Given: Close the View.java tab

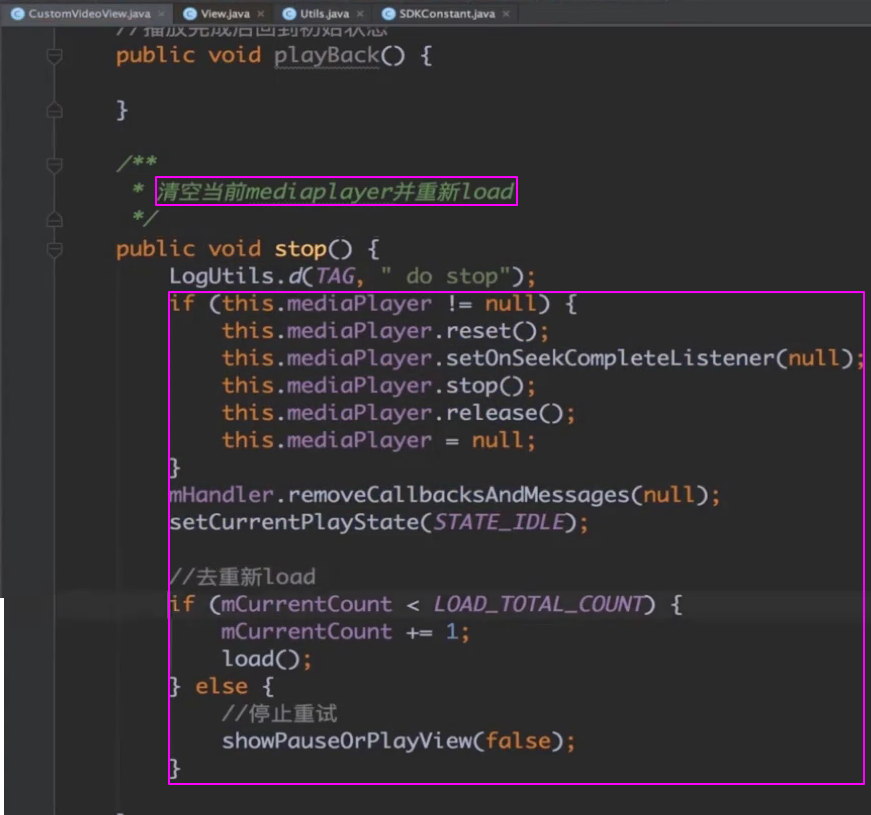Looking at the screenshot, I should tap(261, 14).
